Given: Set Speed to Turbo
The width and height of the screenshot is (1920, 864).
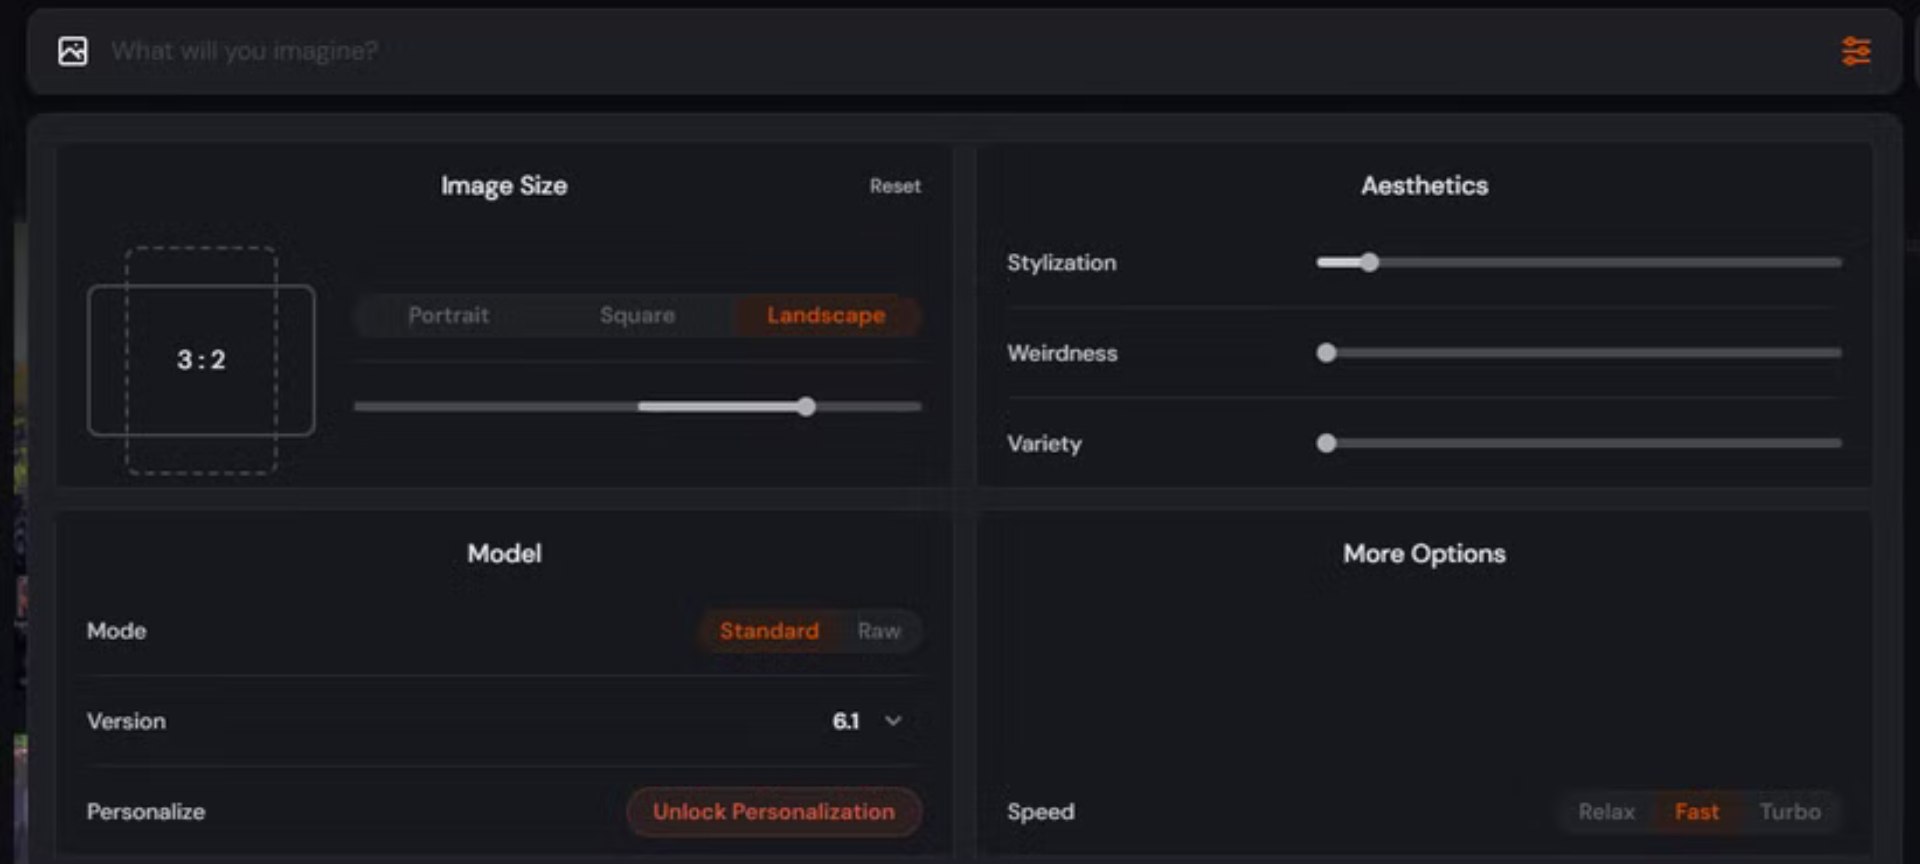Looking at the screenshot, I should click(x=1790, y=812).
